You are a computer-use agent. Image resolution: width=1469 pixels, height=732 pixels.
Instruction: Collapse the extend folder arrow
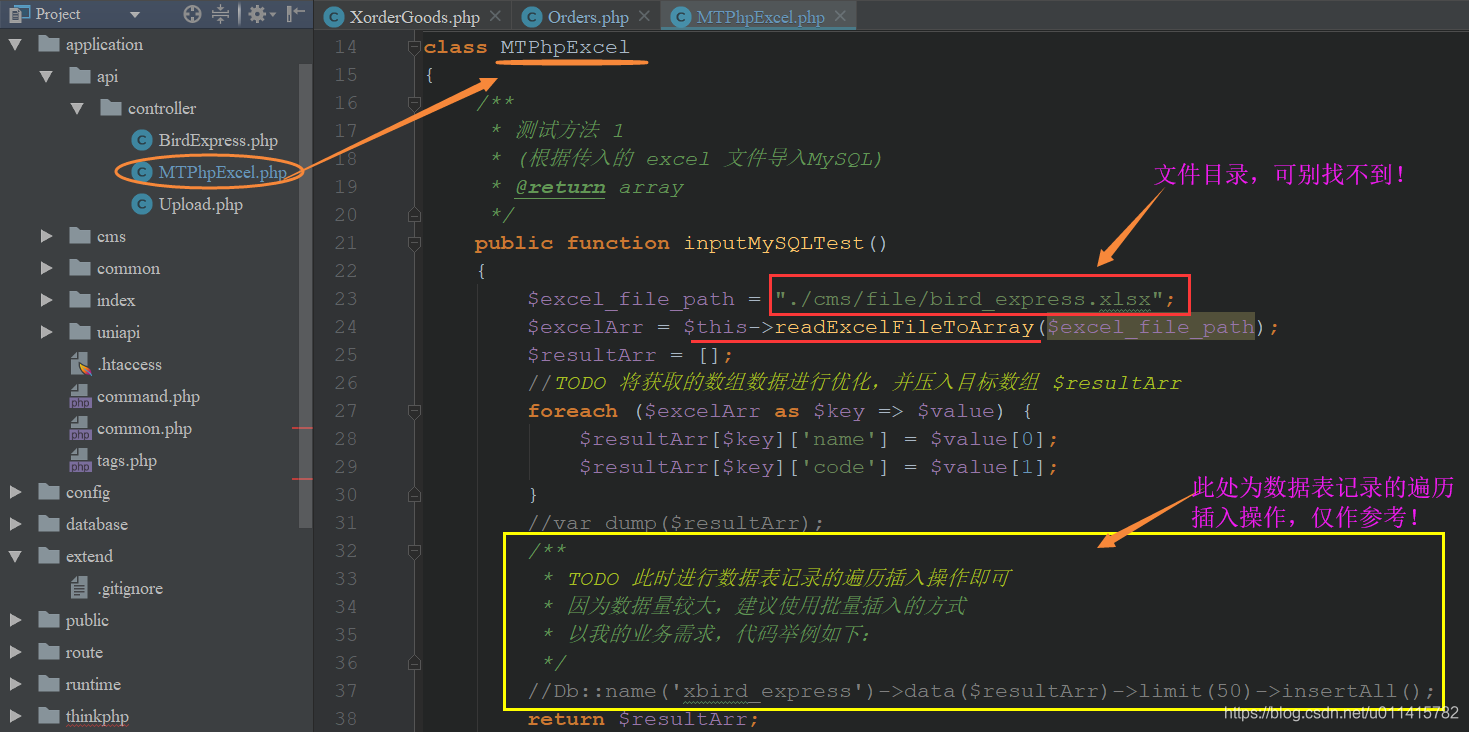click(14, 556)
